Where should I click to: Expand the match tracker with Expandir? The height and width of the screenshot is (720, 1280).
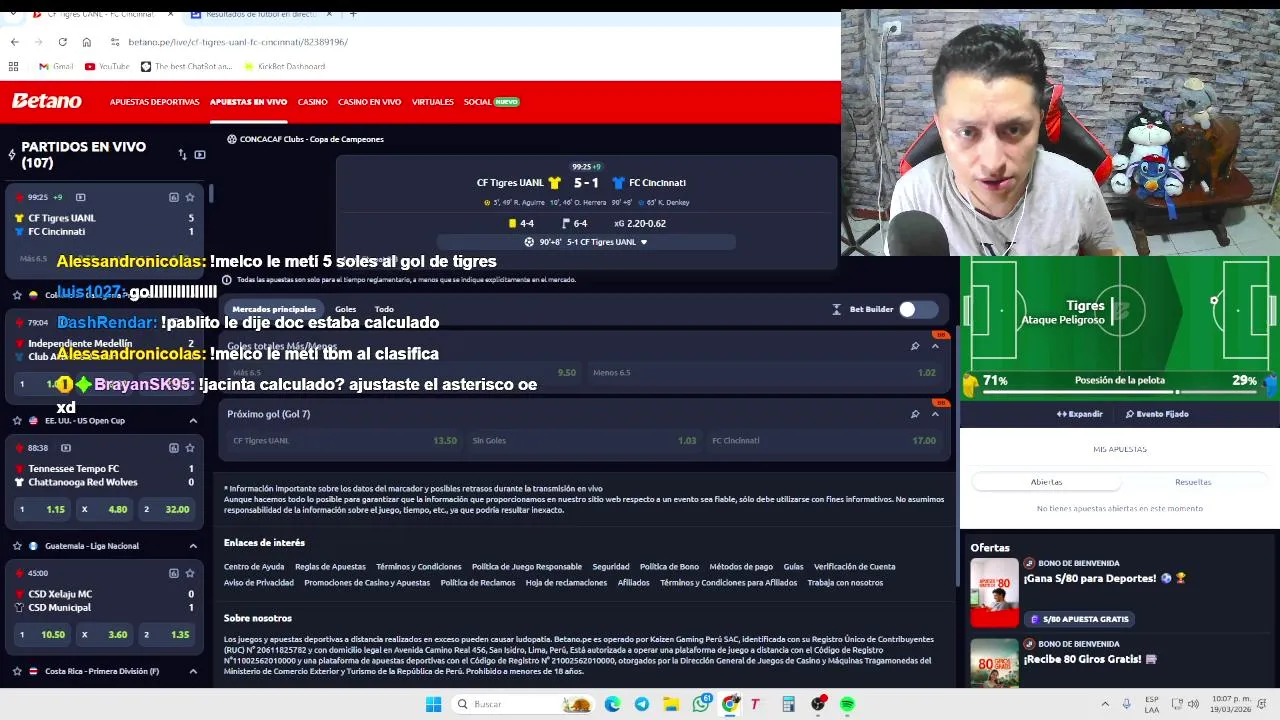click(1080, 414)
